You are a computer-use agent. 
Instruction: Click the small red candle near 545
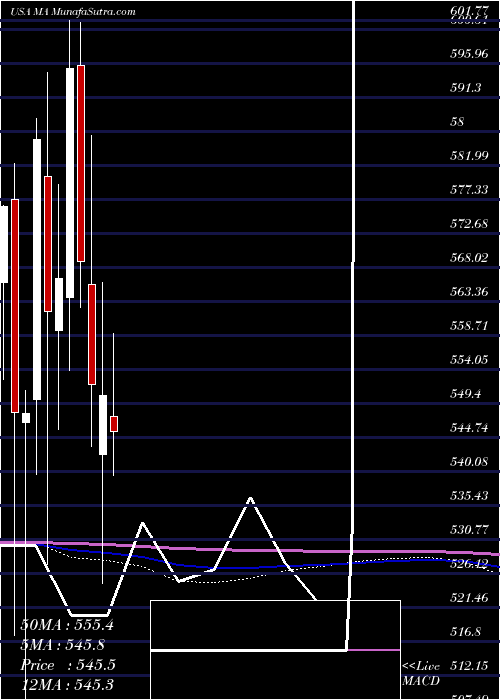pos(114,424)
